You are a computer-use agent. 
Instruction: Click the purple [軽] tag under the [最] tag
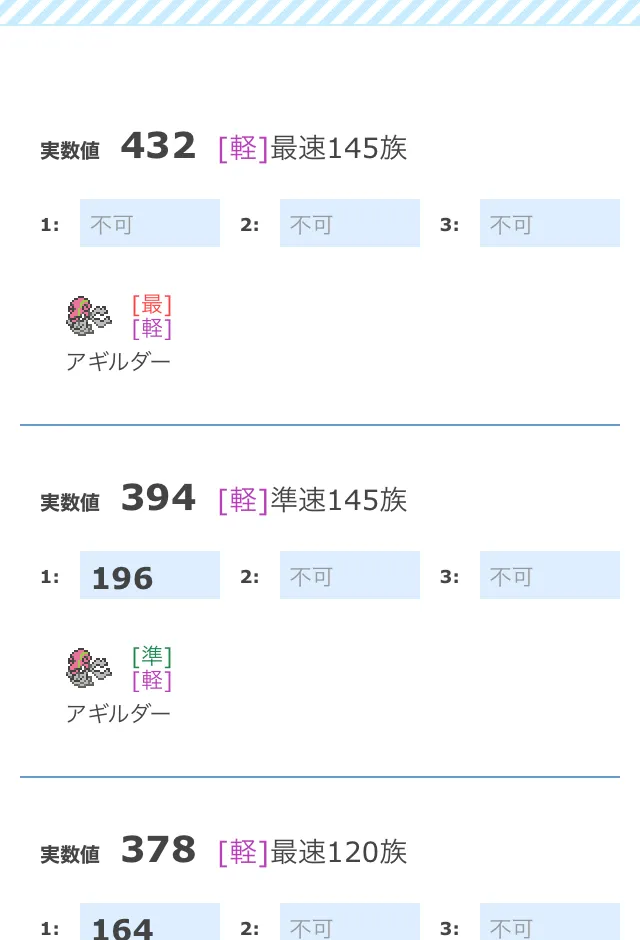click(152, 329)
